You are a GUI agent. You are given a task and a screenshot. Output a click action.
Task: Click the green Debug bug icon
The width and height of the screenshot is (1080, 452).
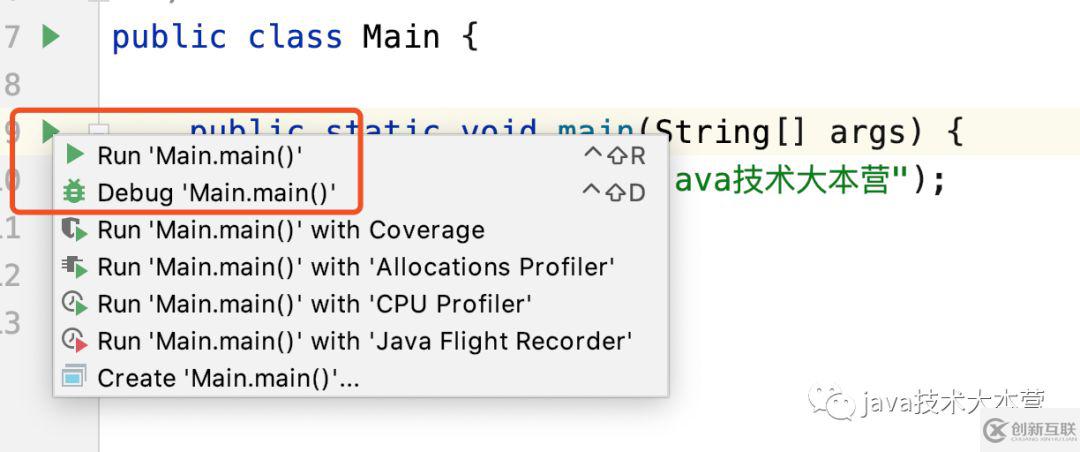click(74, 192)
